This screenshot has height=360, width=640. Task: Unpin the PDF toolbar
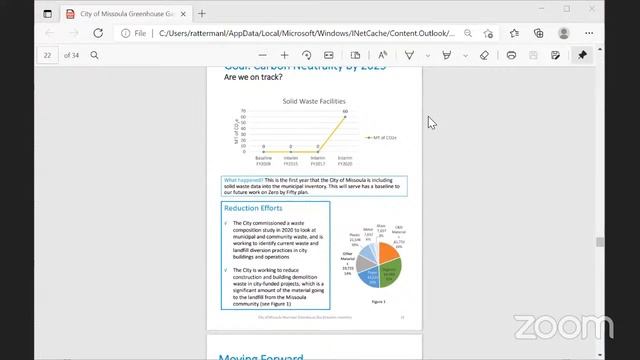[582, 55]
